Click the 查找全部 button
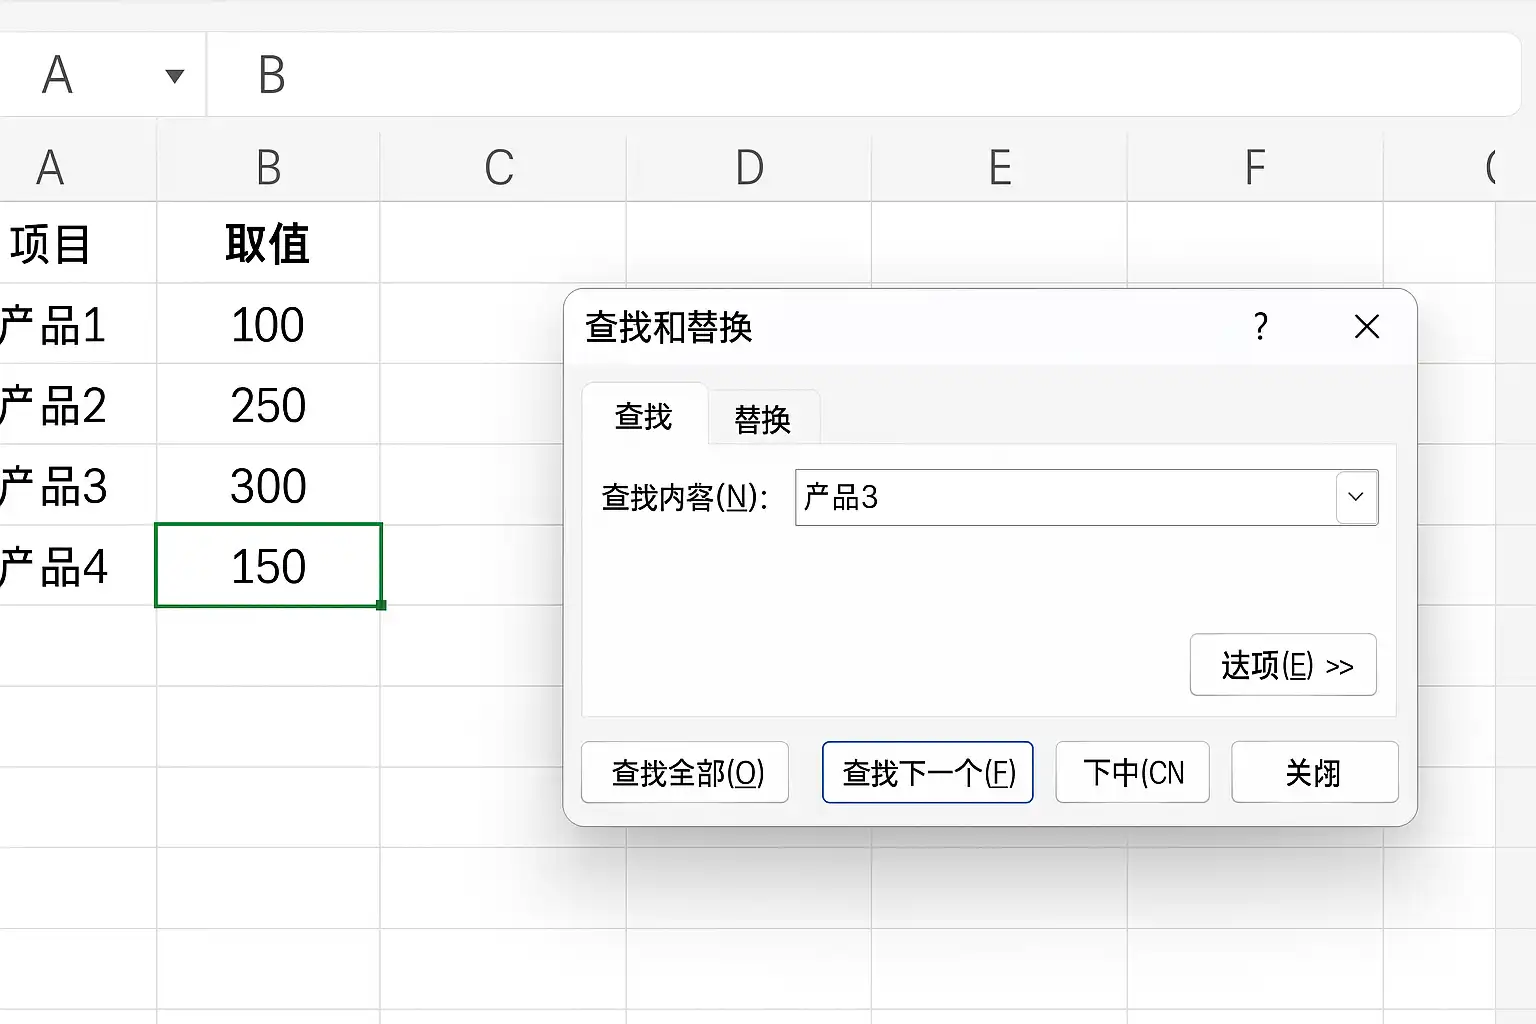This screenshot has height=1024, width=1536. (x=685, y=772)
